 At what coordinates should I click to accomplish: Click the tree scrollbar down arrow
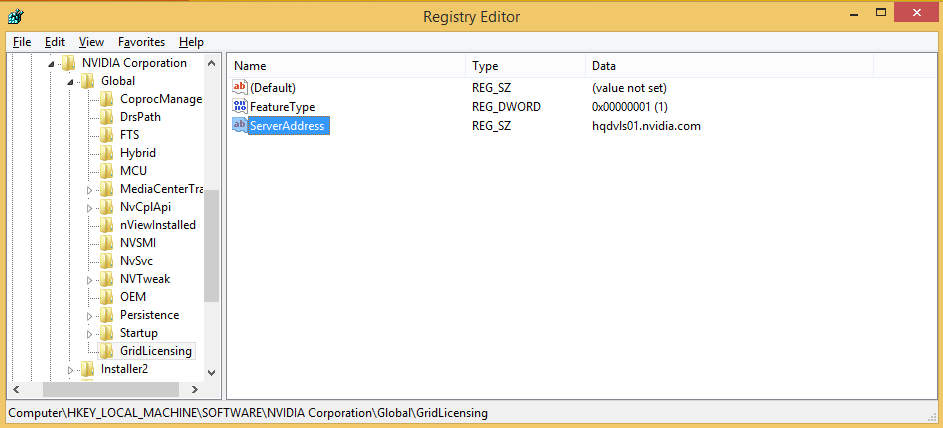pyautogui.click(x=211, y=371)
